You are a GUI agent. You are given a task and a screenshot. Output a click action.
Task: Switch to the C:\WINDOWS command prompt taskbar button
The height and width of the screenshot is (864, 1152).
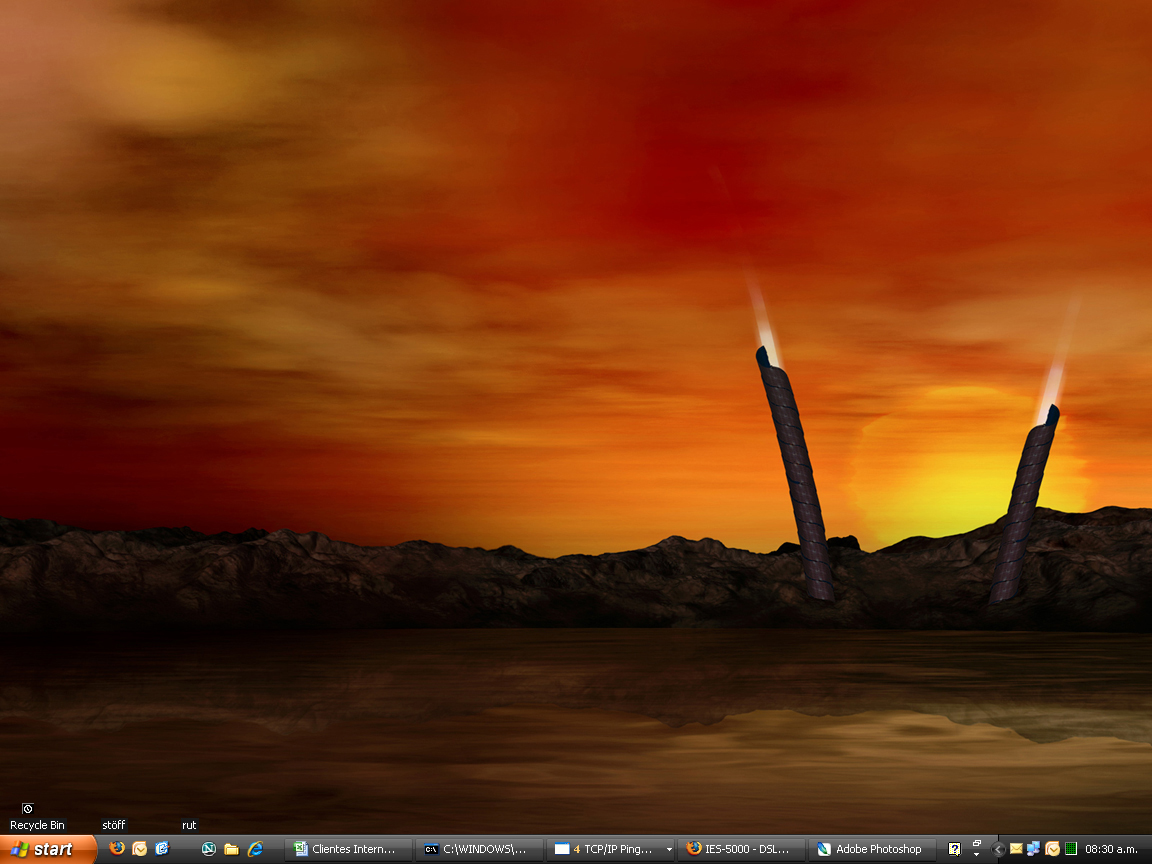(480, 849)
